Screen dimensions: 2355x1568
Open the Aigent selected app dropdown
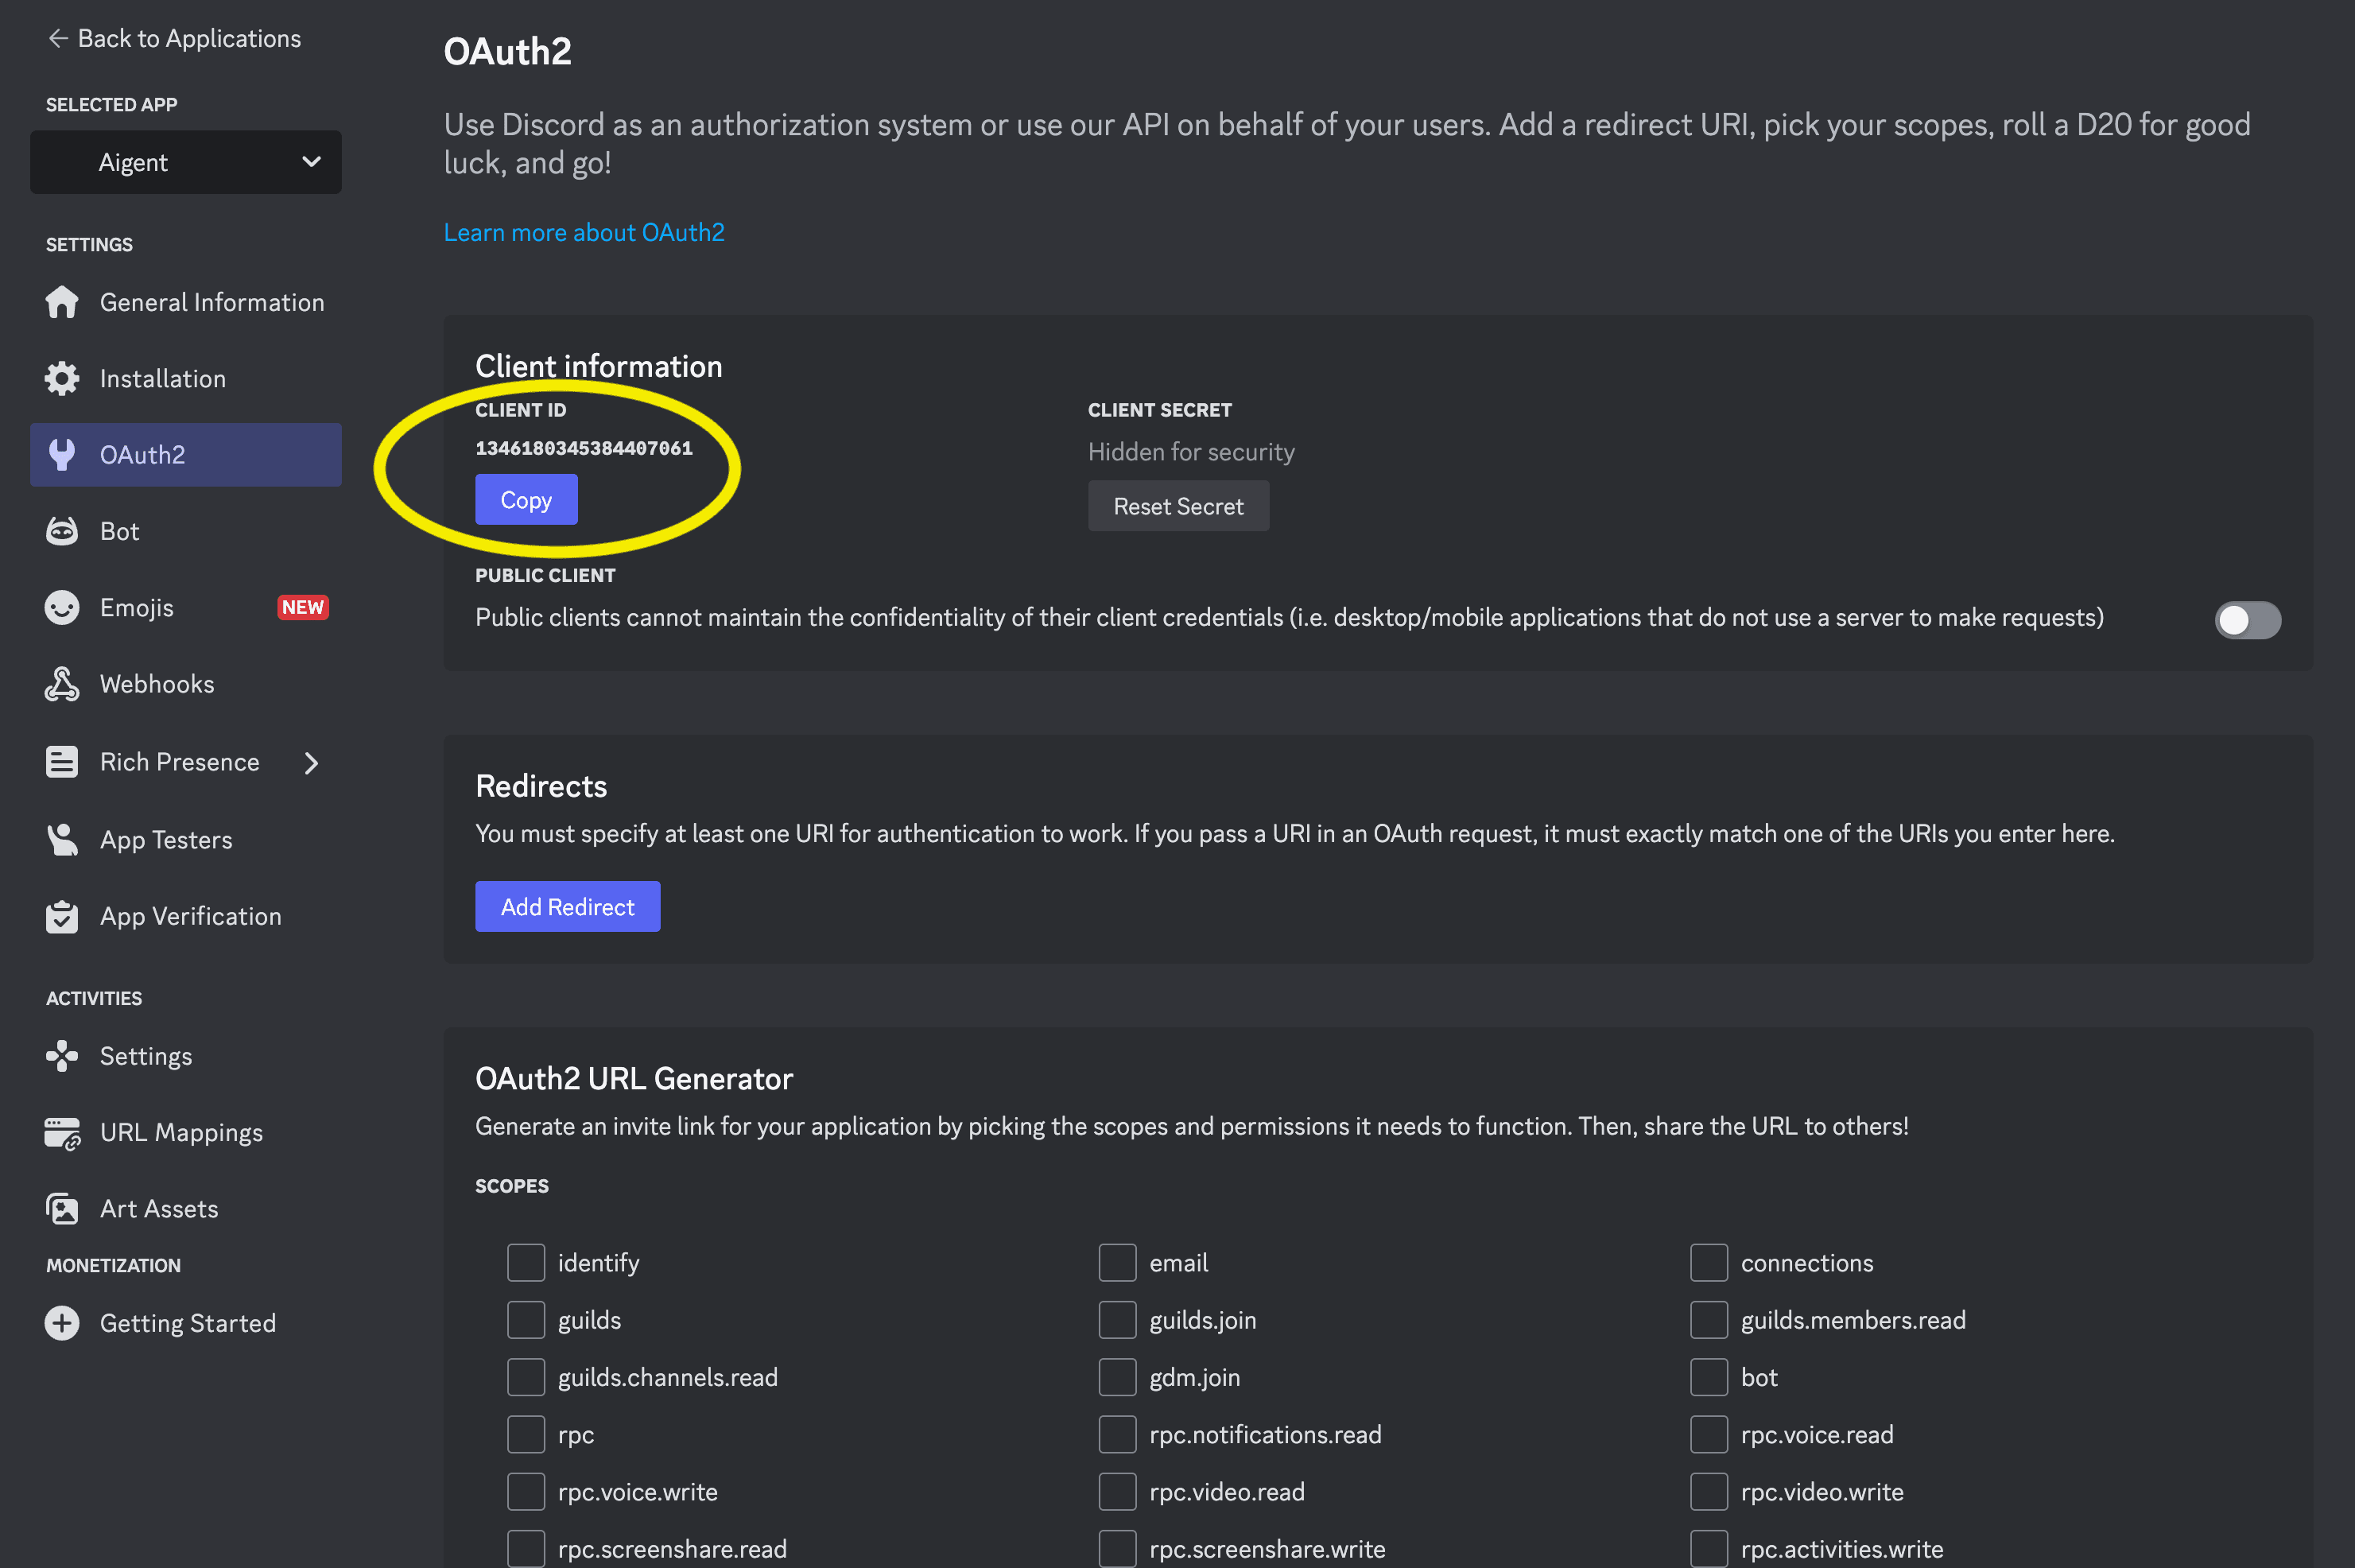[x=186, y=162]
